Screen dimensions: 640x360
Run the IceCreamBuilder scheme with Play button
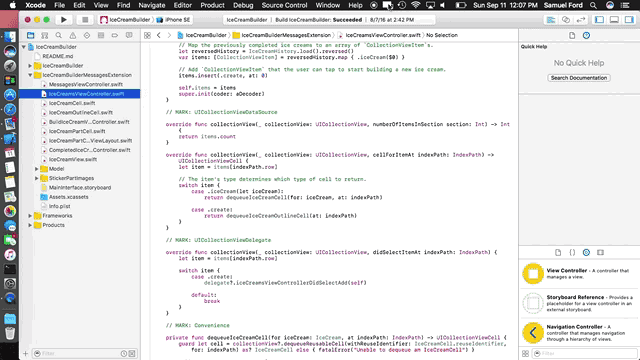coord(64,20)
